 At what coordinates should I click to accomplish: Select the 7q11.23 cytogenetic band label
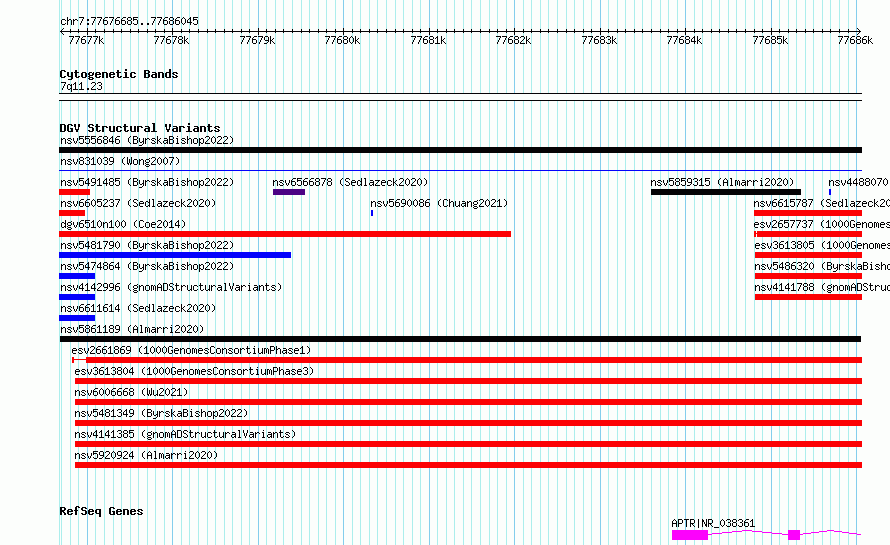pyautogui.click(x=81, y=86)
